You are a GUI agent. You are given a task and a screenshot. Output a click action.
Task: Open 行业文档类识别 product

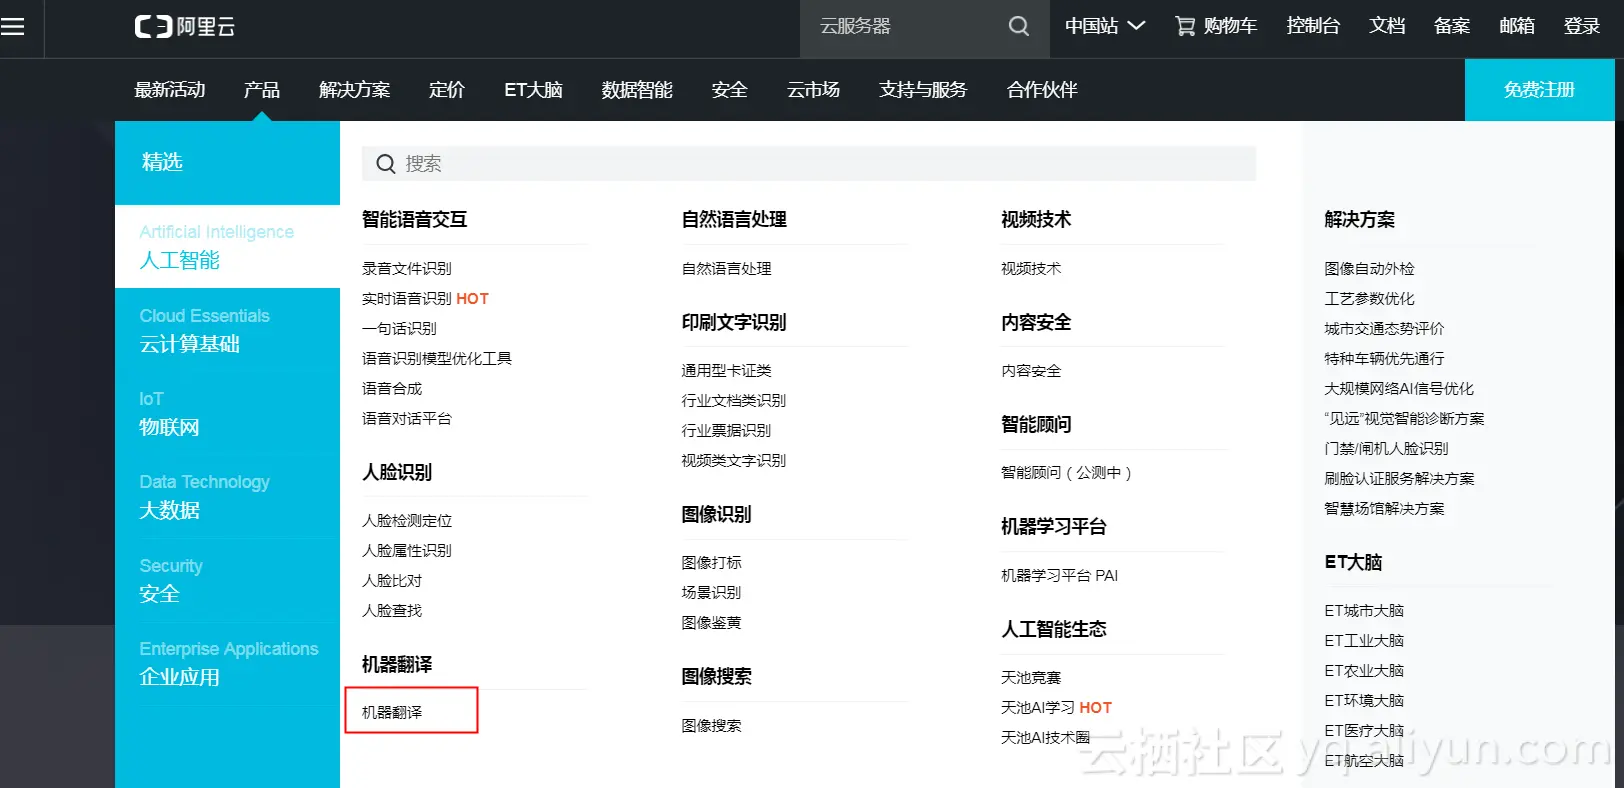coord(733,401)
